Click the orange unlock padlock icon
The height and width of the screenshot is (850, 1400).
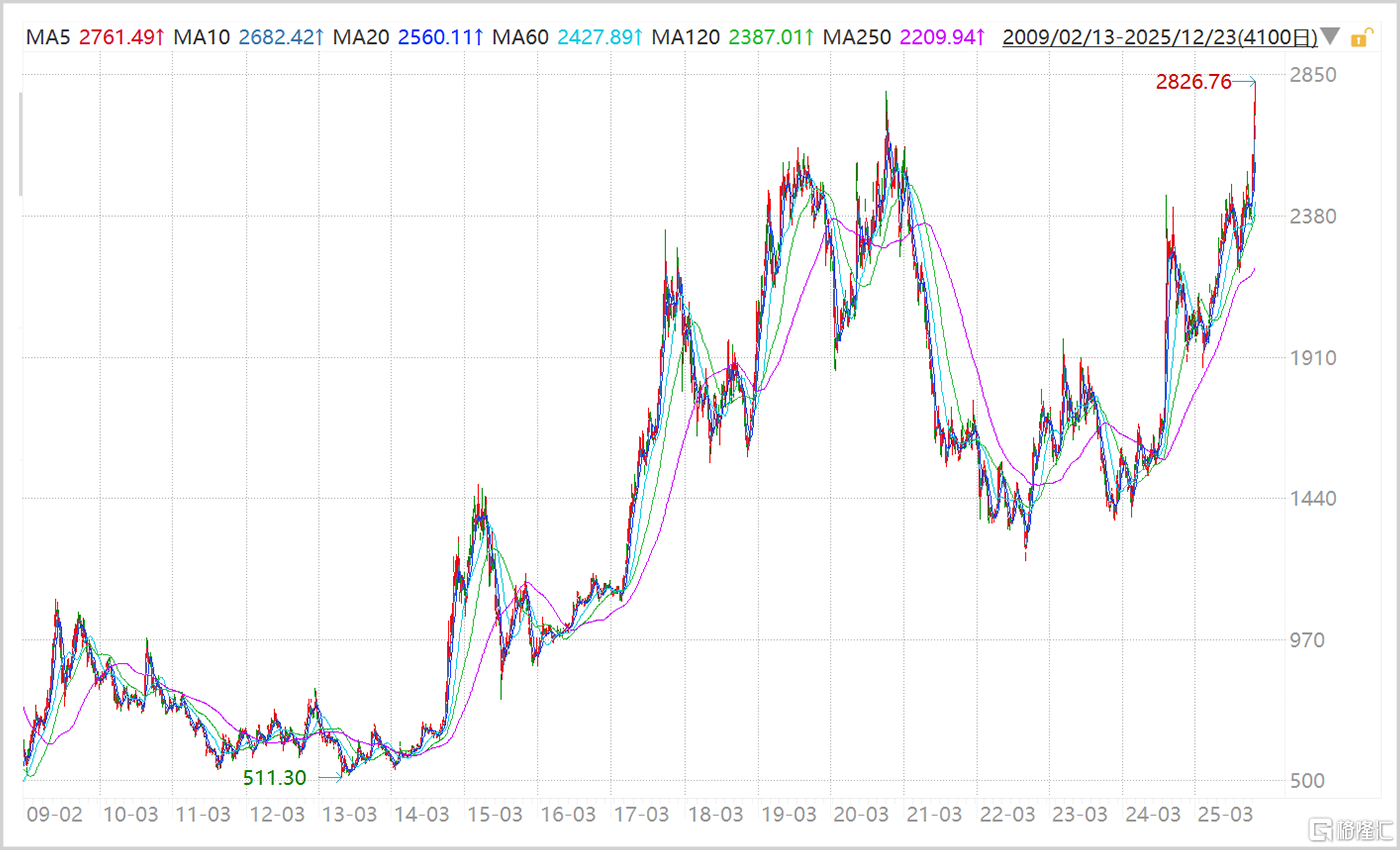pyautogui.click(x=1359, y=39)
